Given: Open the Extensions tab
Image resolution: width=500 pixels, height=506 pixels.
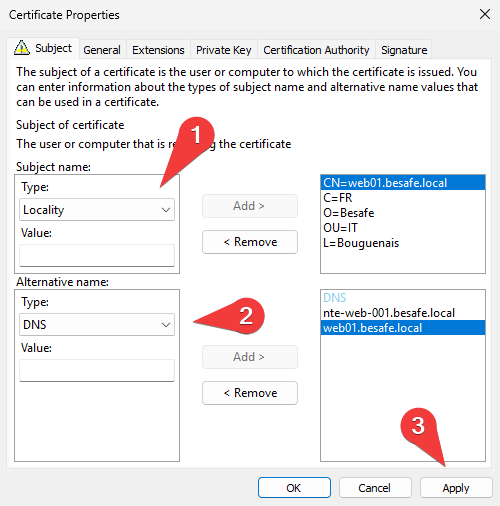Looking at the screenshot, I should tap(158, 50).
